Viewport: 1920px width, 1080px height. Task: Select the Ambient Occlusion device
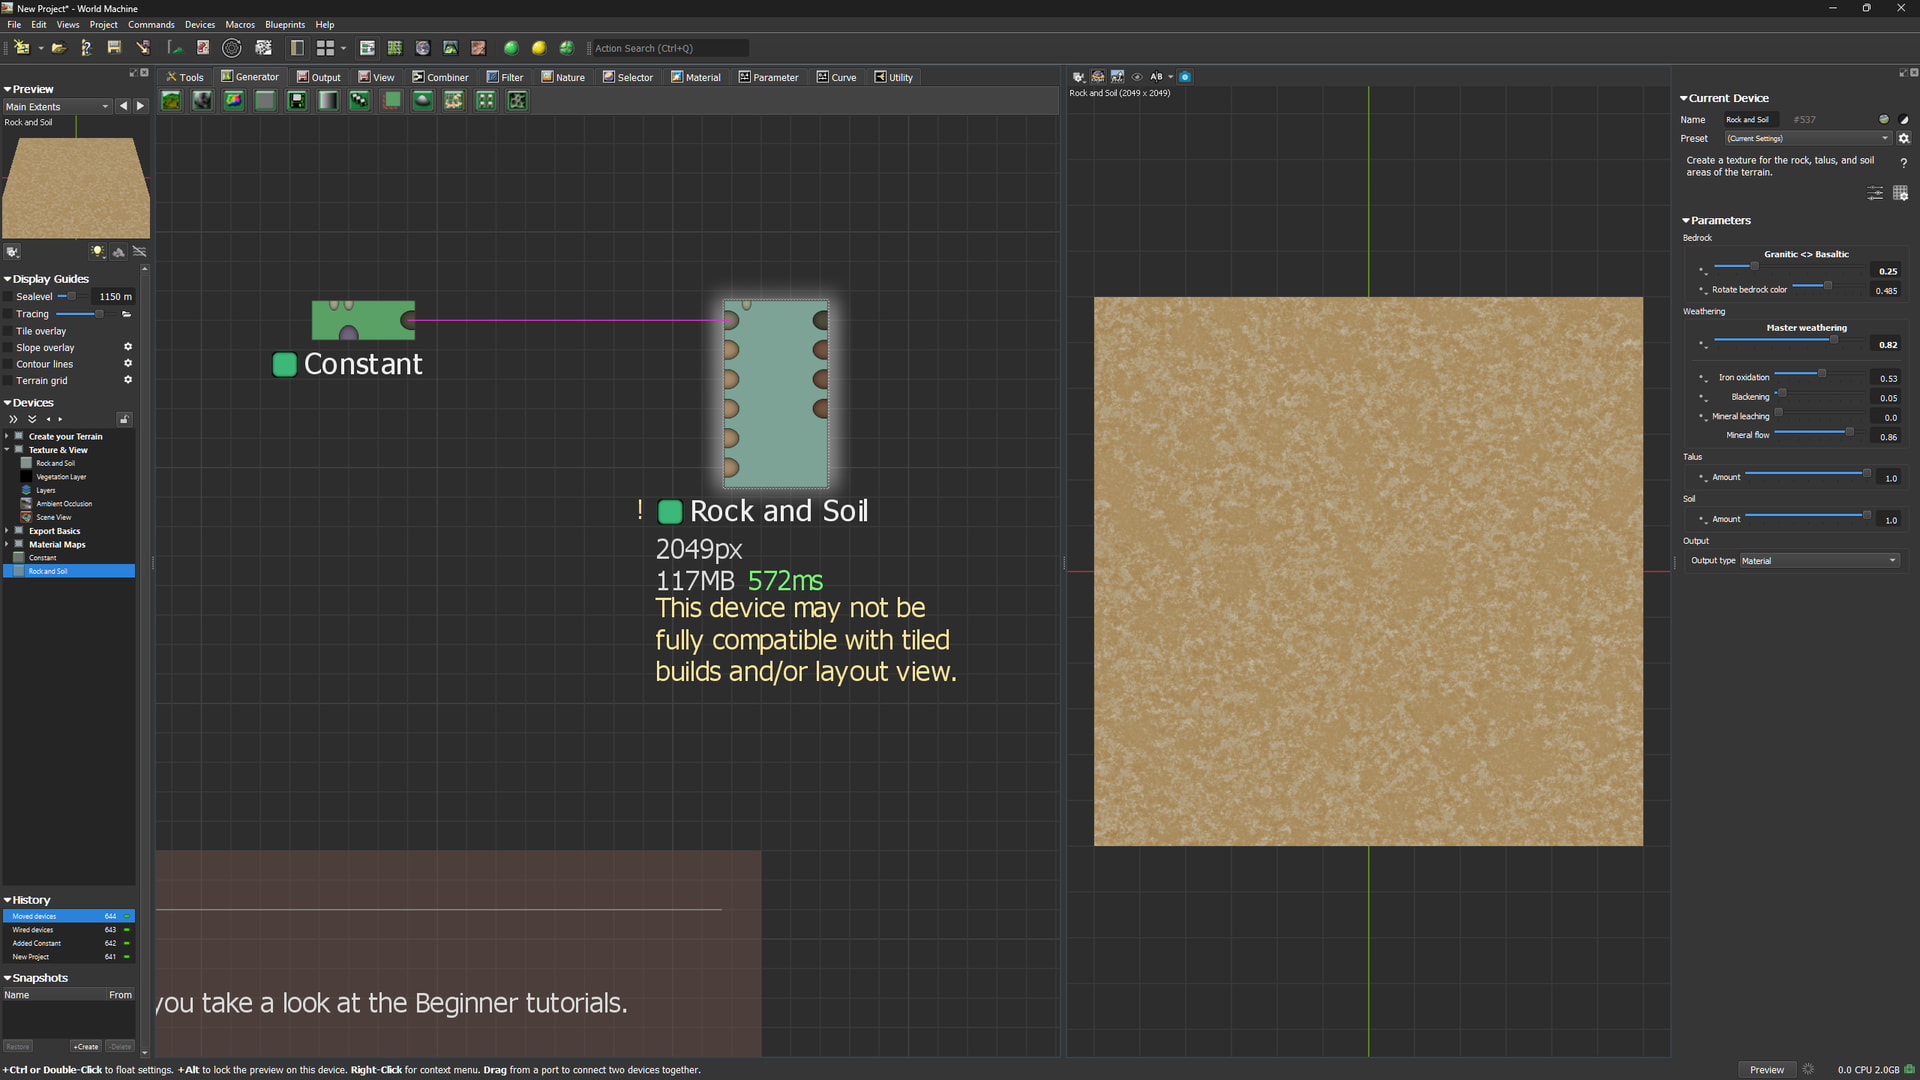(64, 504)
